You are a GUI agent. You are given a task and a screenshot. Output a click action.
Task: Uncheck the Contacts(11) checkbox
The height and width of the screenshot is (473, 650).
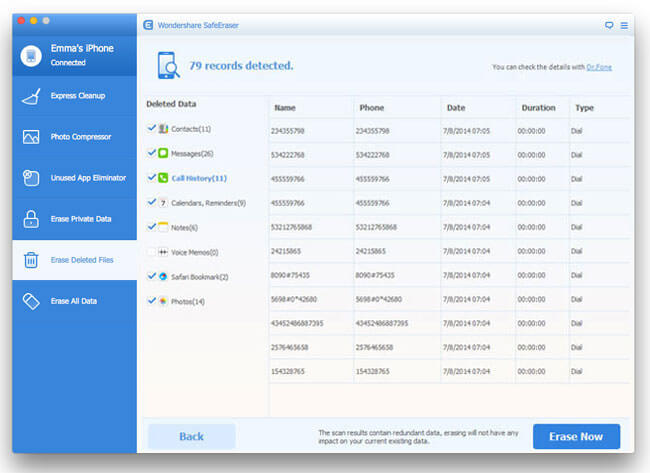152,128
